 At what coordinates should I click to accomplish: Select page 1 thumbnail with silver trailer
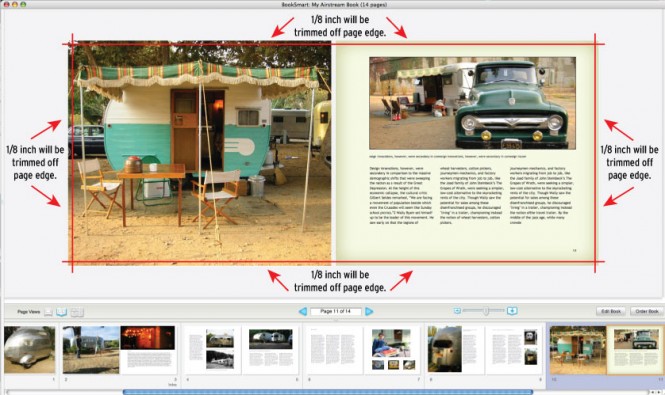tap(29, 350)
